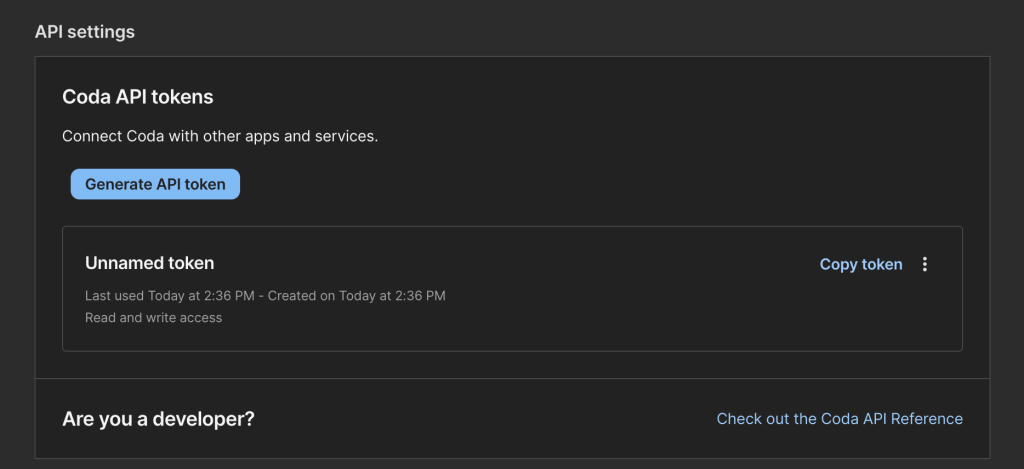Click the word "Generate" on the blue button
Viewport: 1024px width, 469px height.
[119, 184]
